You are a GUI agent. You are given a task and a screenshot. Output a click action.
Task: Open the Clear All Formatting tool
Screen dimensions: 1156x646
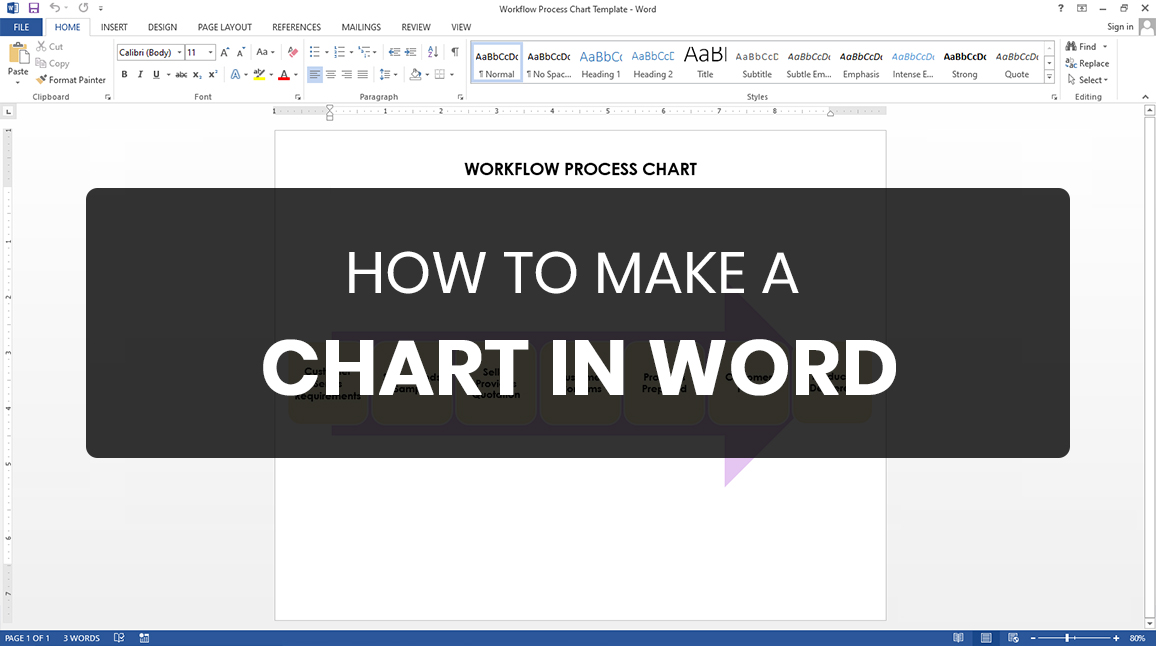(x=292, y=51)
